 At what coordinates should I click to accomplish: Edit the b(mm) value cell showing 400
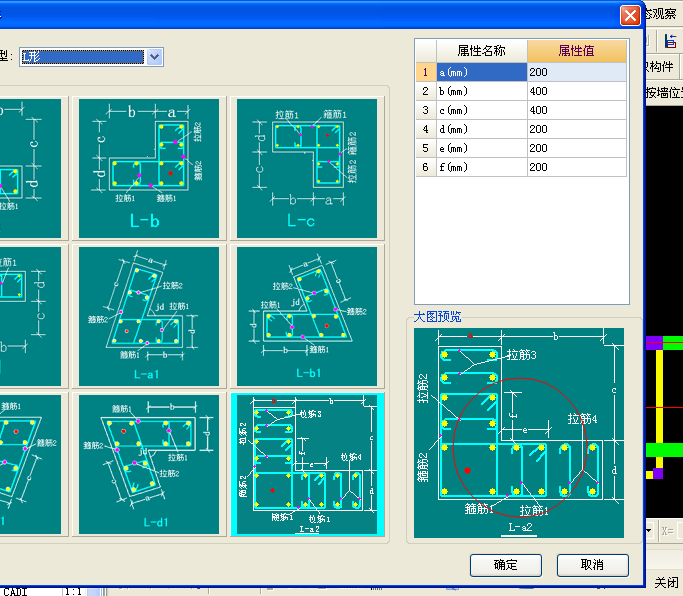[576, 91]
